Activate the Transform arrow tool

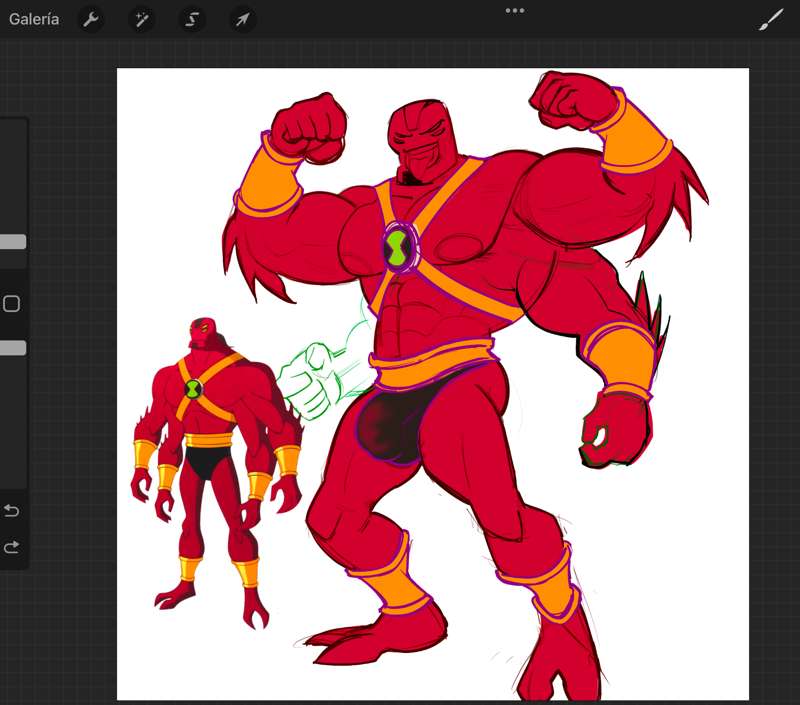point(242,19)
